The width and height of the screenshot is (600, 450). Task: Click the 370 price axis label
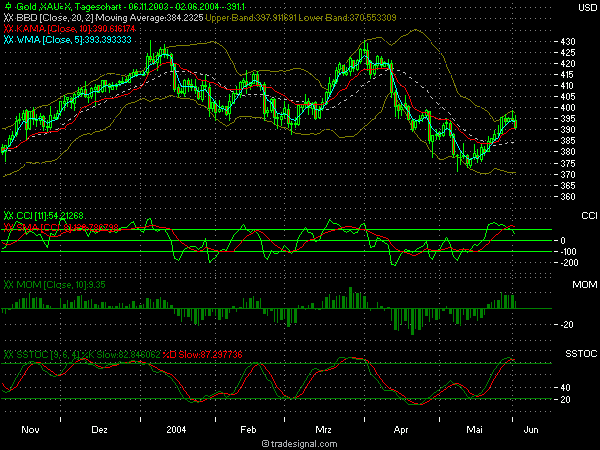click(568, 174)
